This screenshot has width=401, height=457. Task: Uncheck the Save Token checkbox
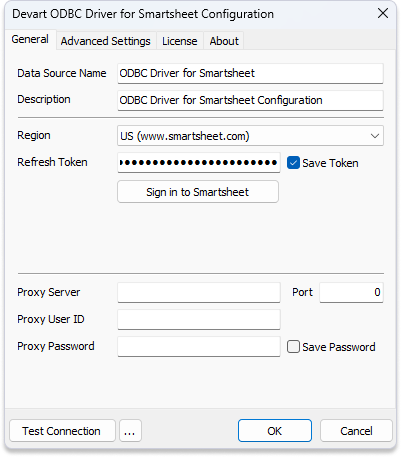[293, 163]
